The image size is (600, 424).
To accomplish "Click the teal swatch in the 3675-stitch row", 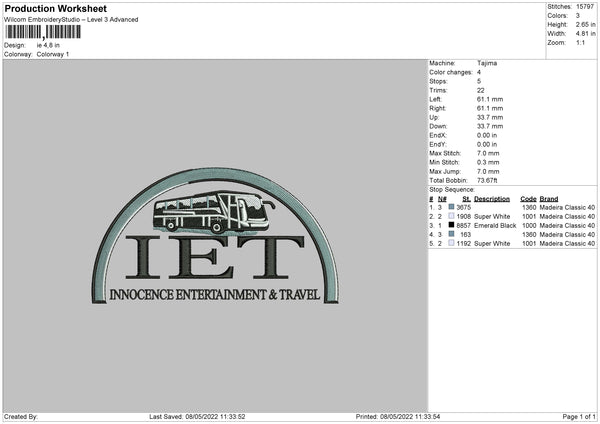I will 452,207.
